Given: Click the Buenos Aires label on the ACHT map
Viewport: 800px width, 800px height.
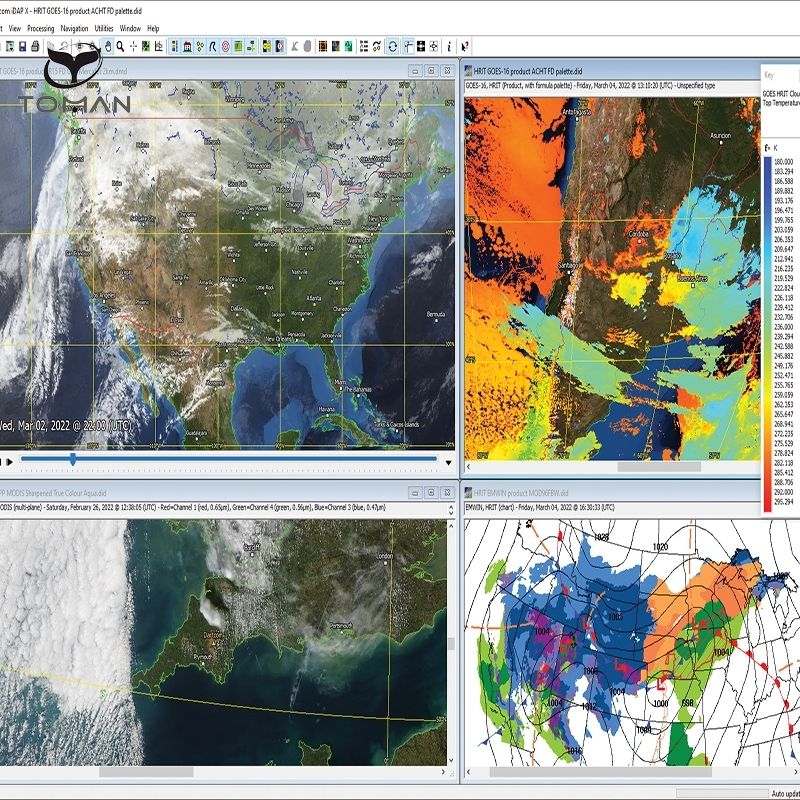Looking at the screenshot, I should [692, 279].
